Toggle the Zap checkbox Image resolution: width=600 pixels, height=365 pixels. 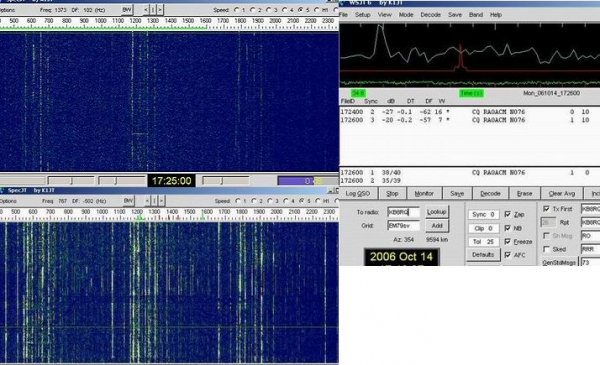click(x=508, y=214)
